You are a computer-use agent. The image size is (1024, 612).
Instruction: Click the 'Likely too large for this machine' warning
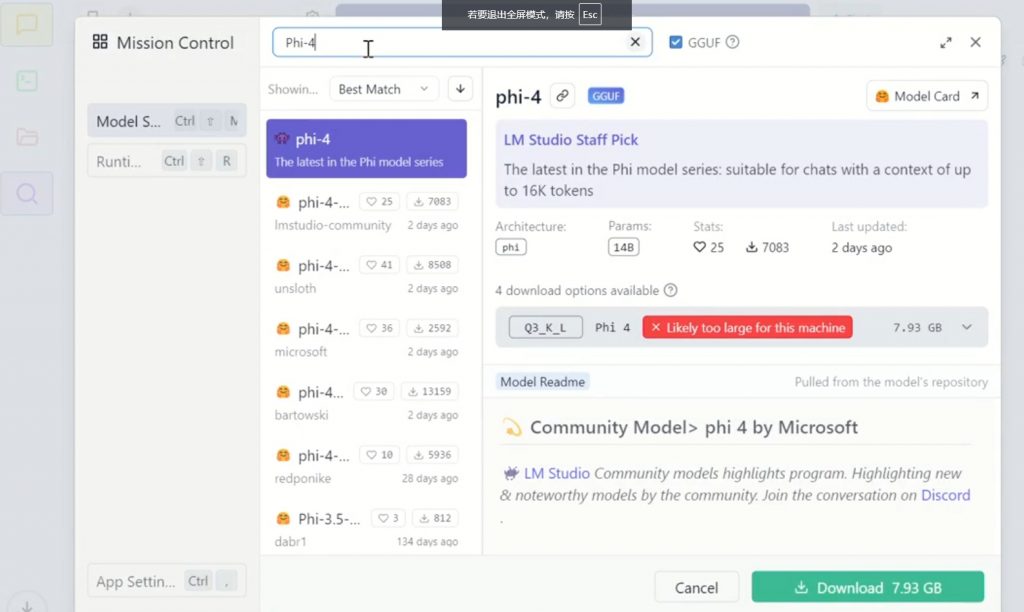[748, 327]
